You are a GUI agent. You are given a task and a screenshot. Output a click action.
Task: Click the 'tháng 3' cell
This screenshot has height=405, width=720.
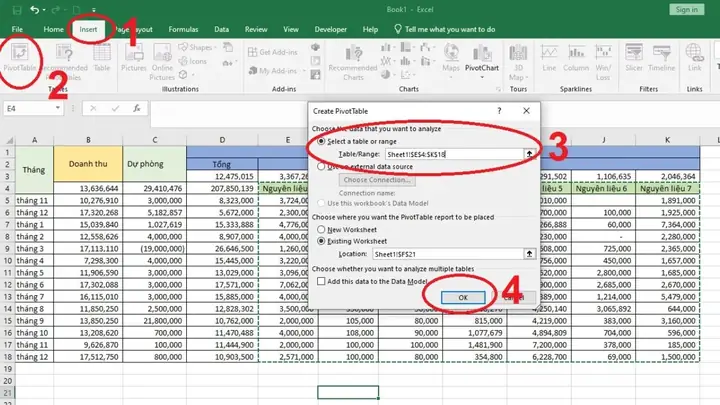click(x=34, y=248)
